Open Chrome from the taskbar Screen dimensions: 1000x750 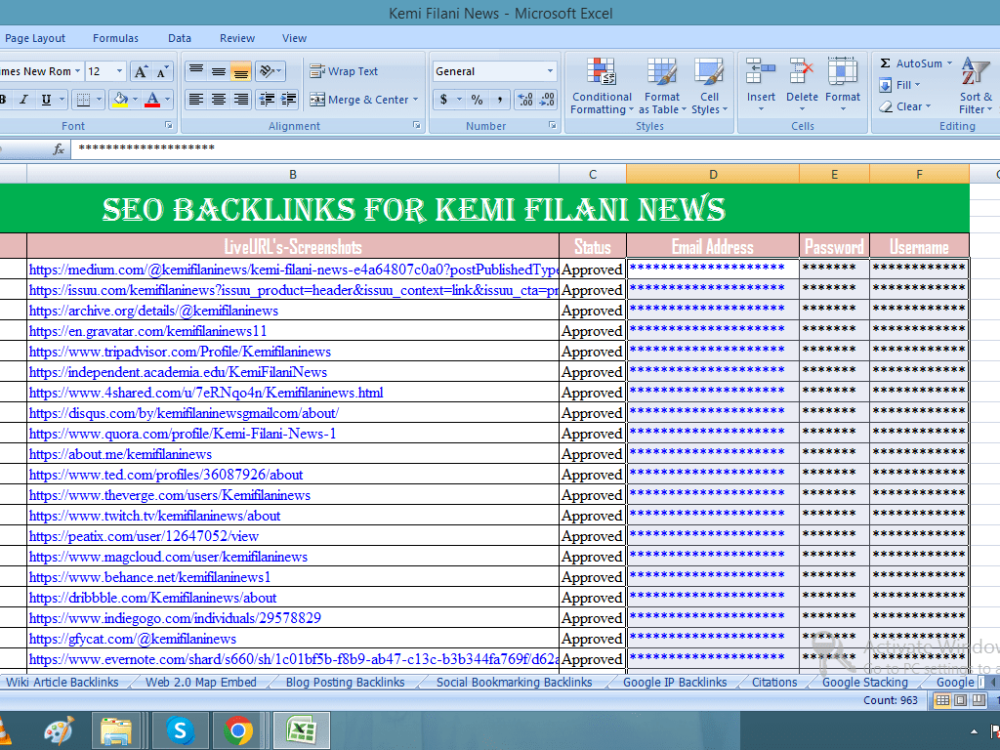click(238, 730)
